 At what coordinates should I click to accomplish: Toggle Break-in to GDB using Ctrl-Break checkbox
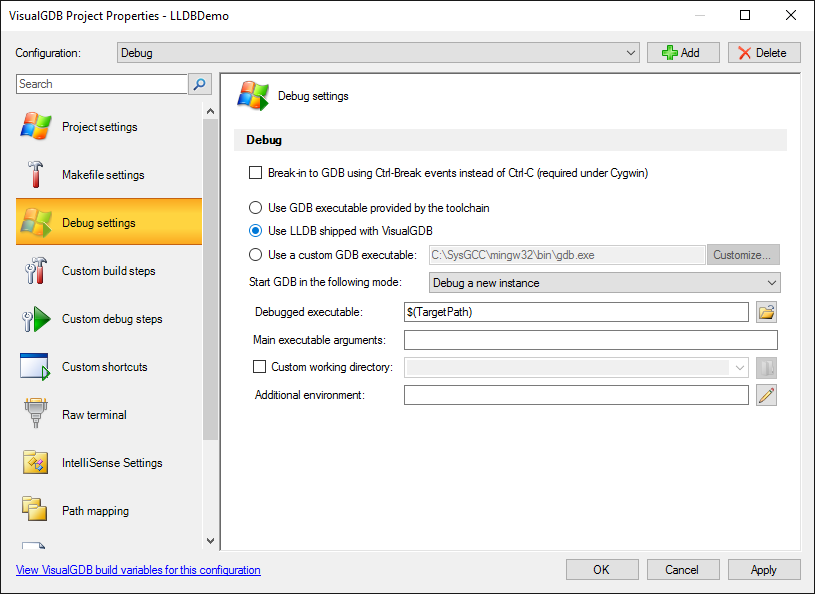click(255, 173)
